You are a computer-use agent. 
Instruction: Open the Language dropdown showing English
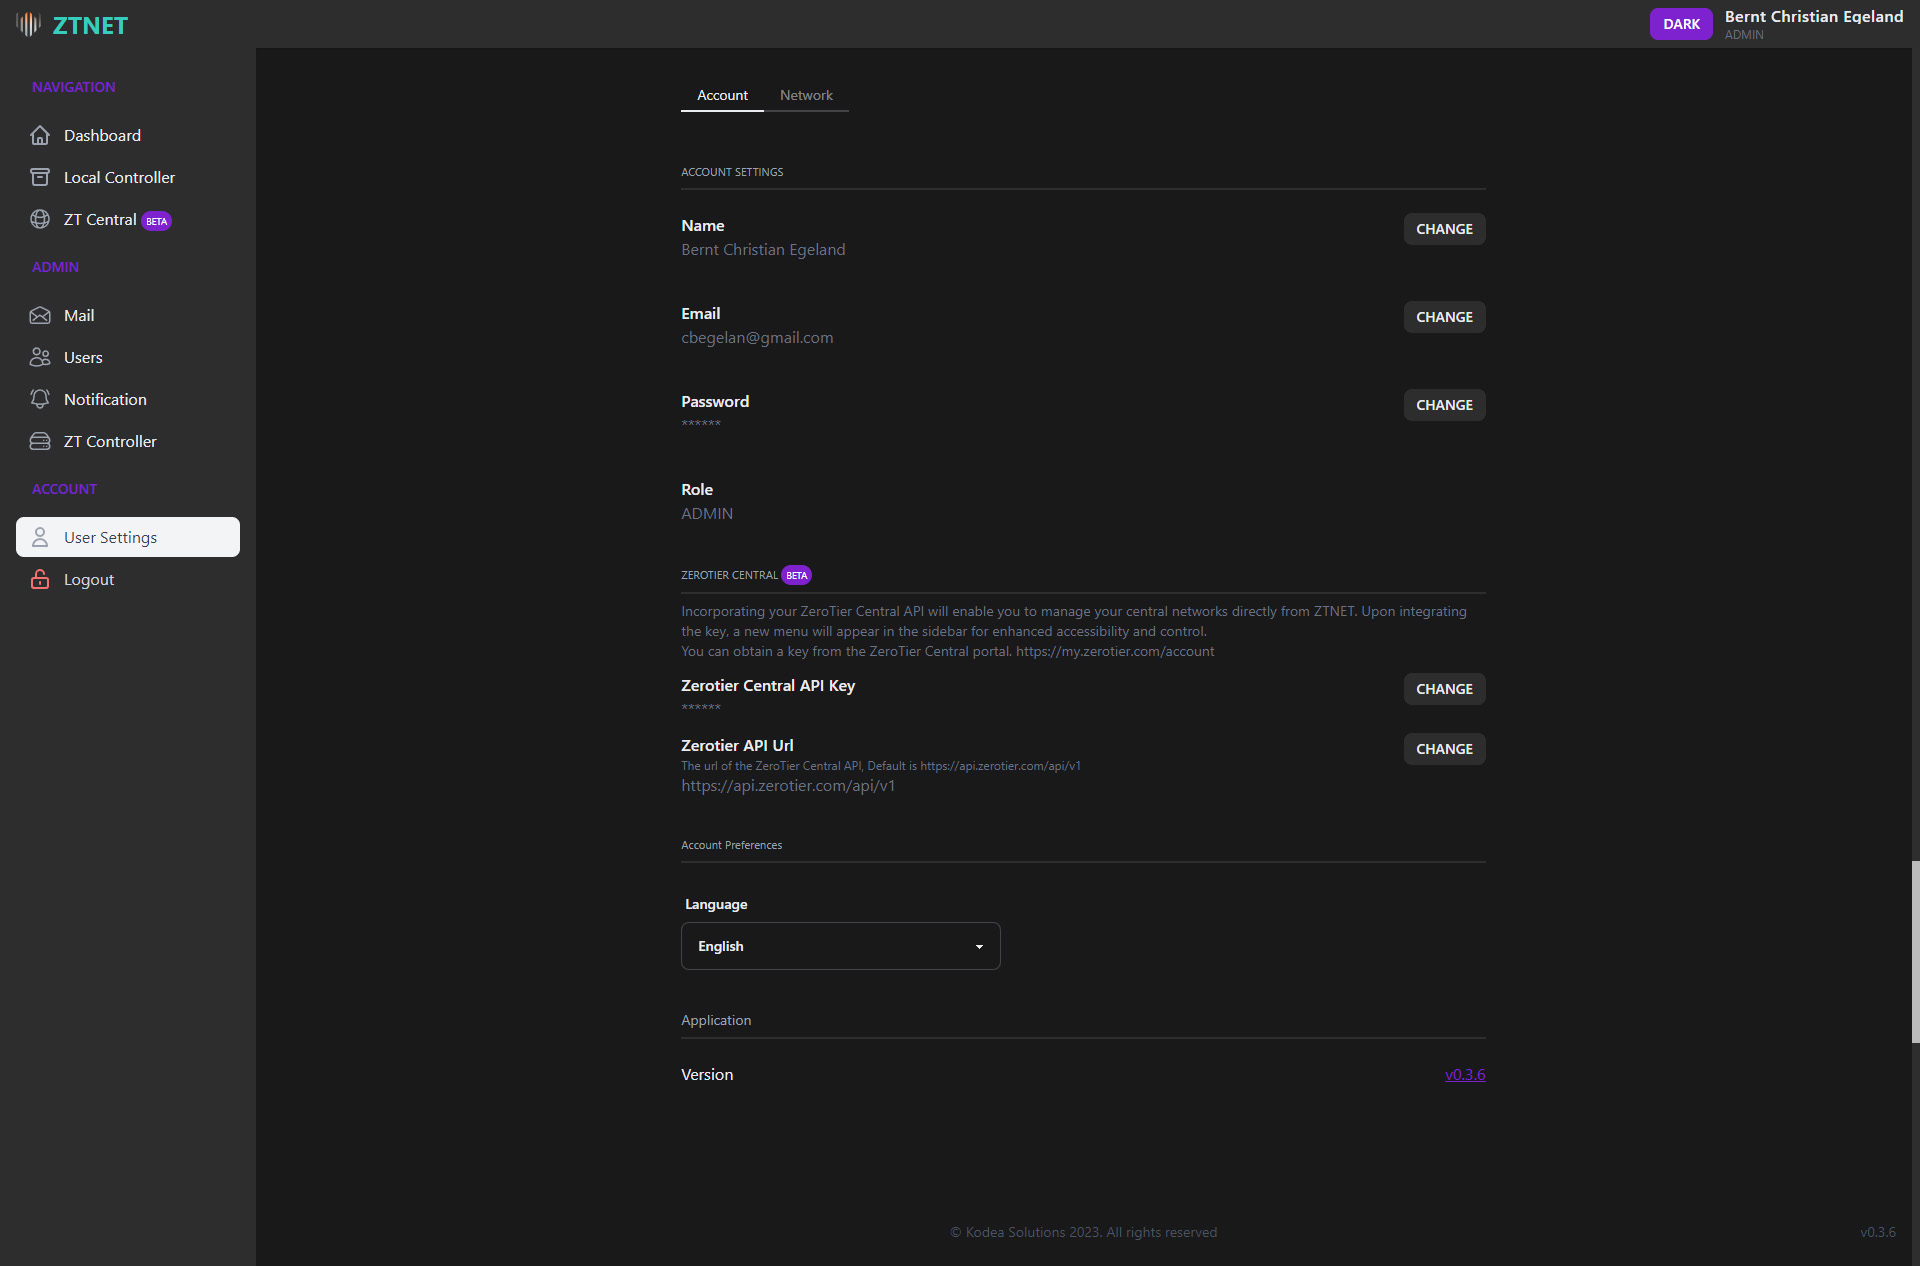(x=840, y=946)
